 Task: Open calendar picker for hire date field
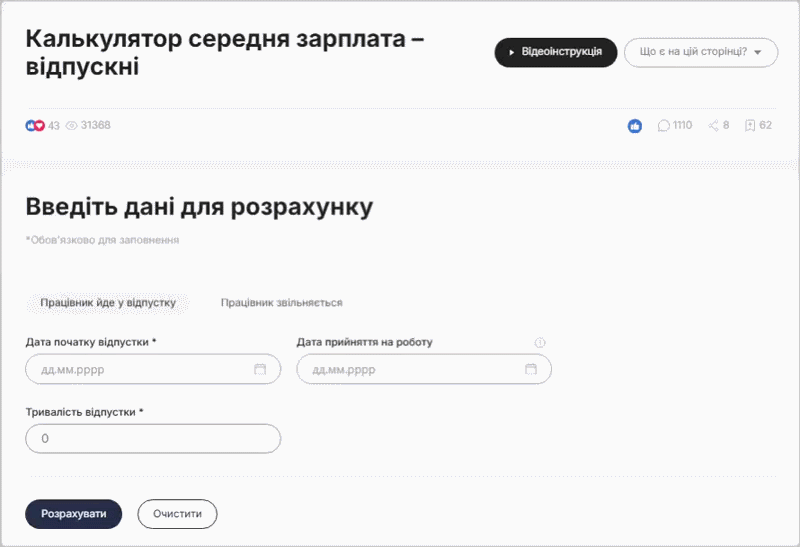click(531, 369)
